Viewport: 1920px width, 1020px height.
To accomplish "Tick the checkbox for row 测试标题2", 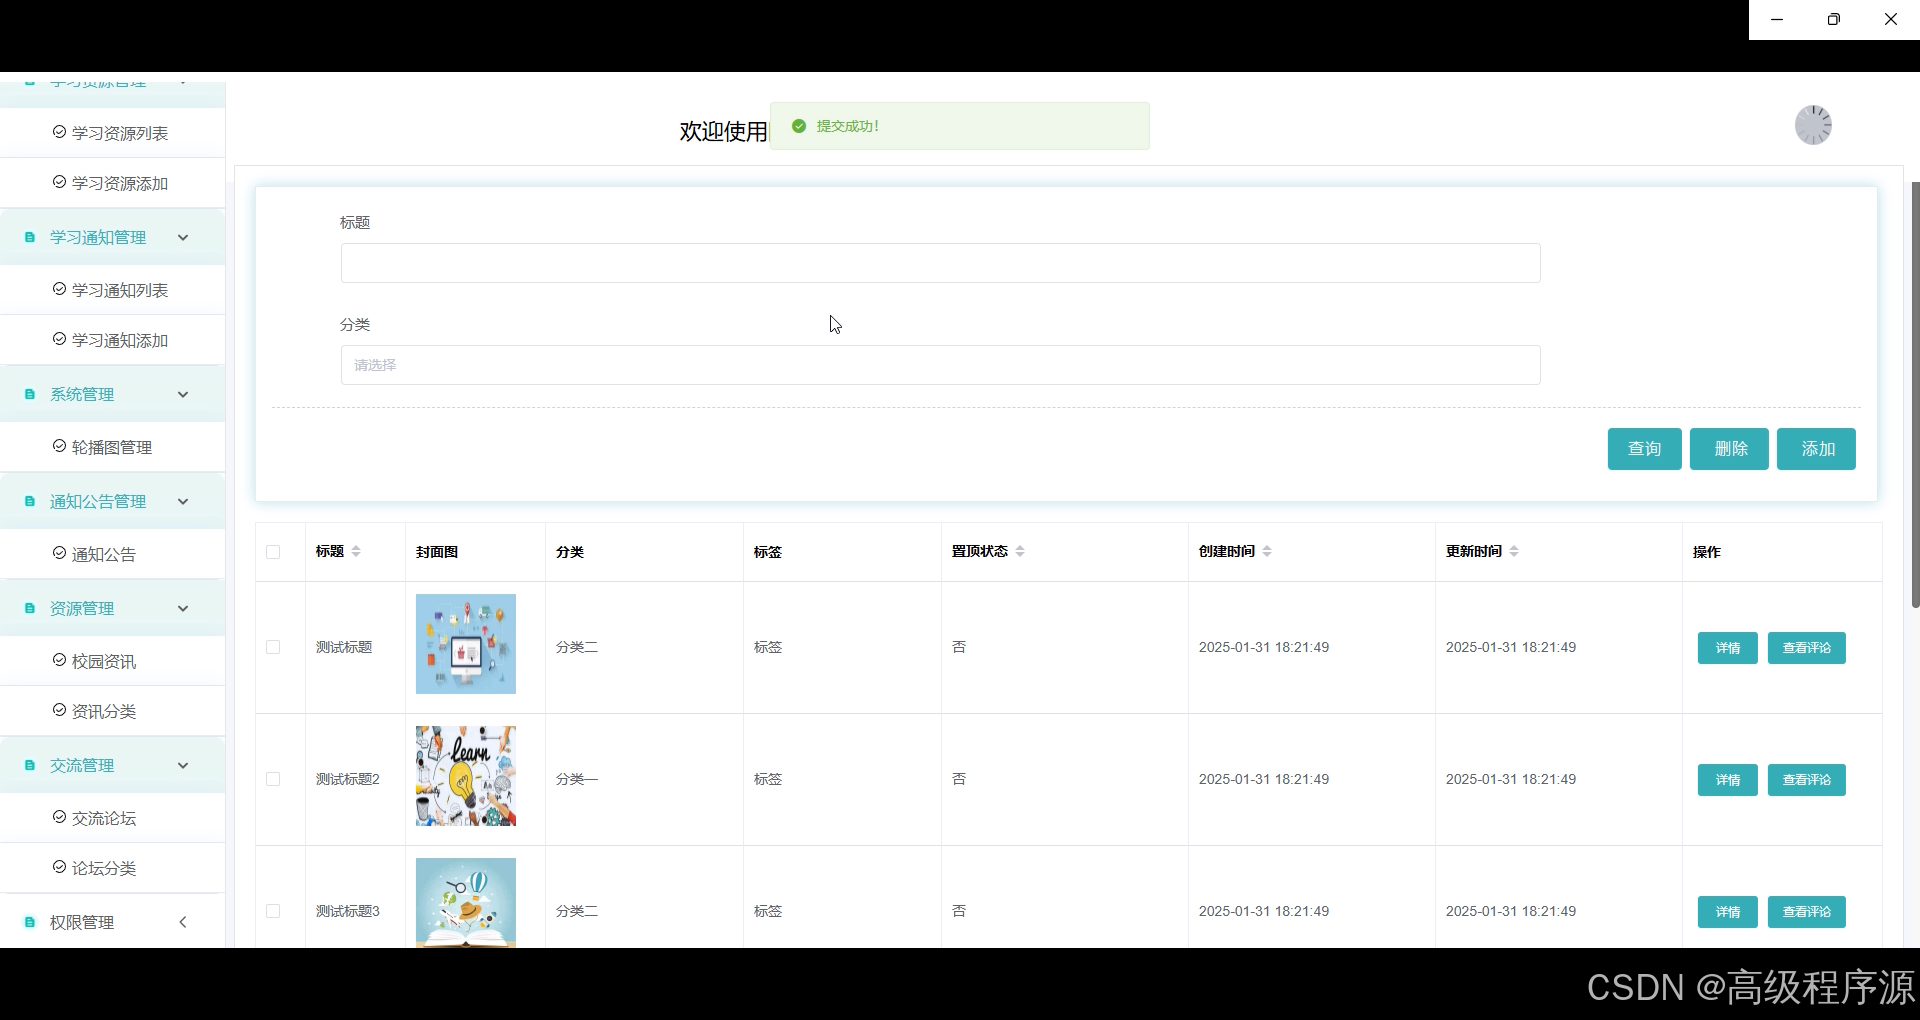I will (273, 779).
